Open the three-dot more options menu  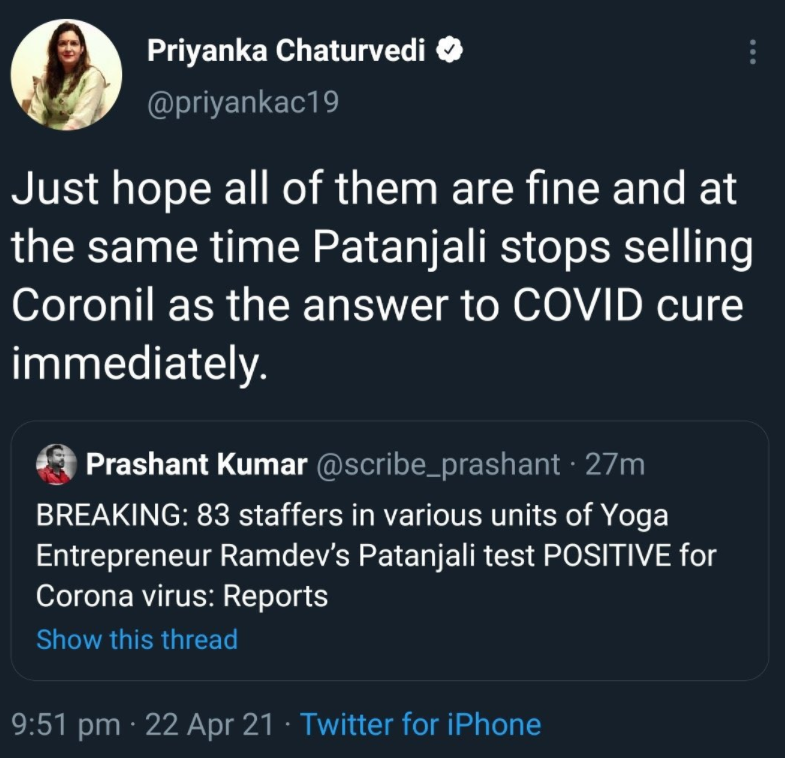coord(753,53)
